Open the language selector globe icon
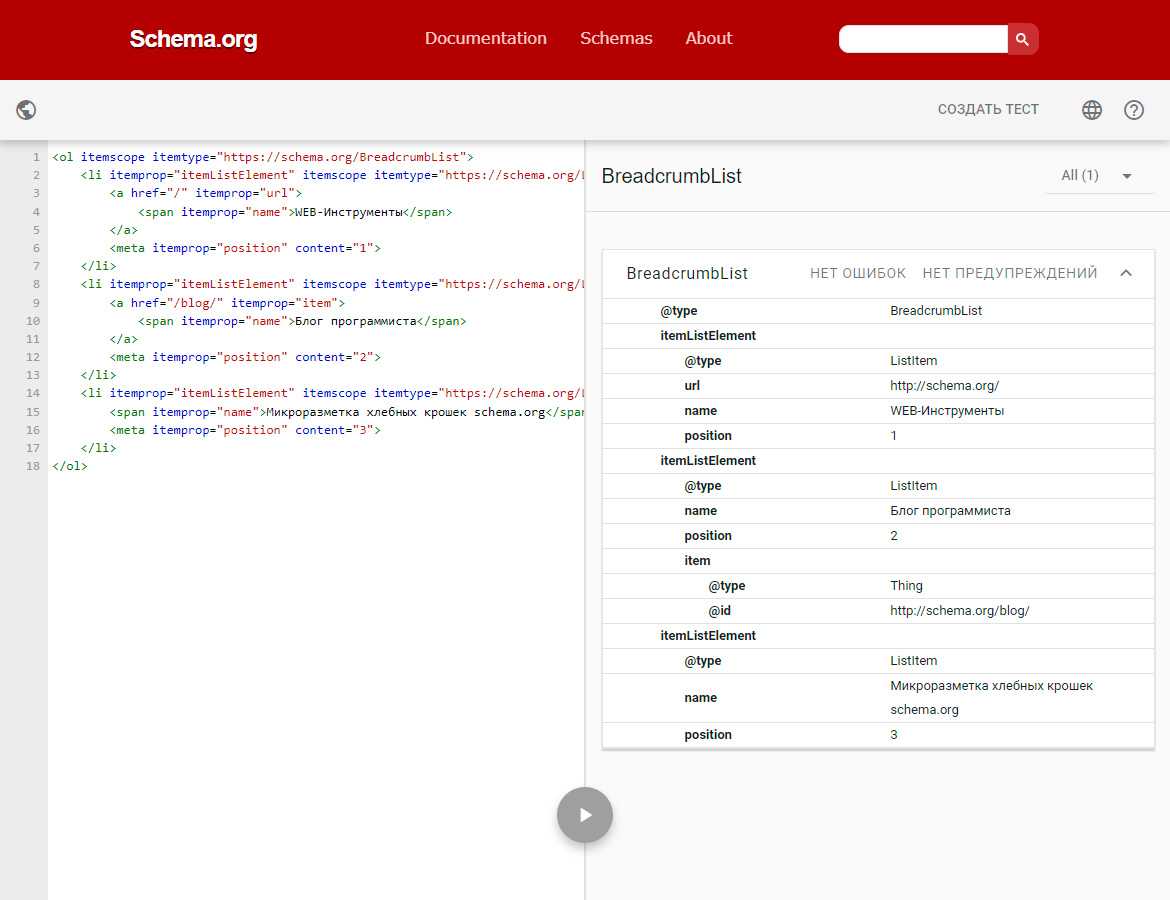Image resolution: width=1170 pixels, height=900 pixels. point(1092,110)
